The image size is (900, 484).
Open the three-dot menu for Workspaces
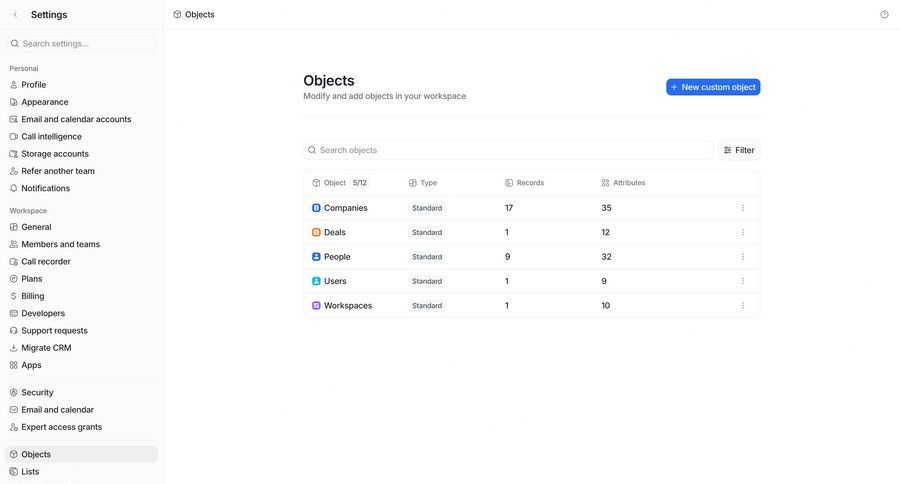tap(743, 305)
